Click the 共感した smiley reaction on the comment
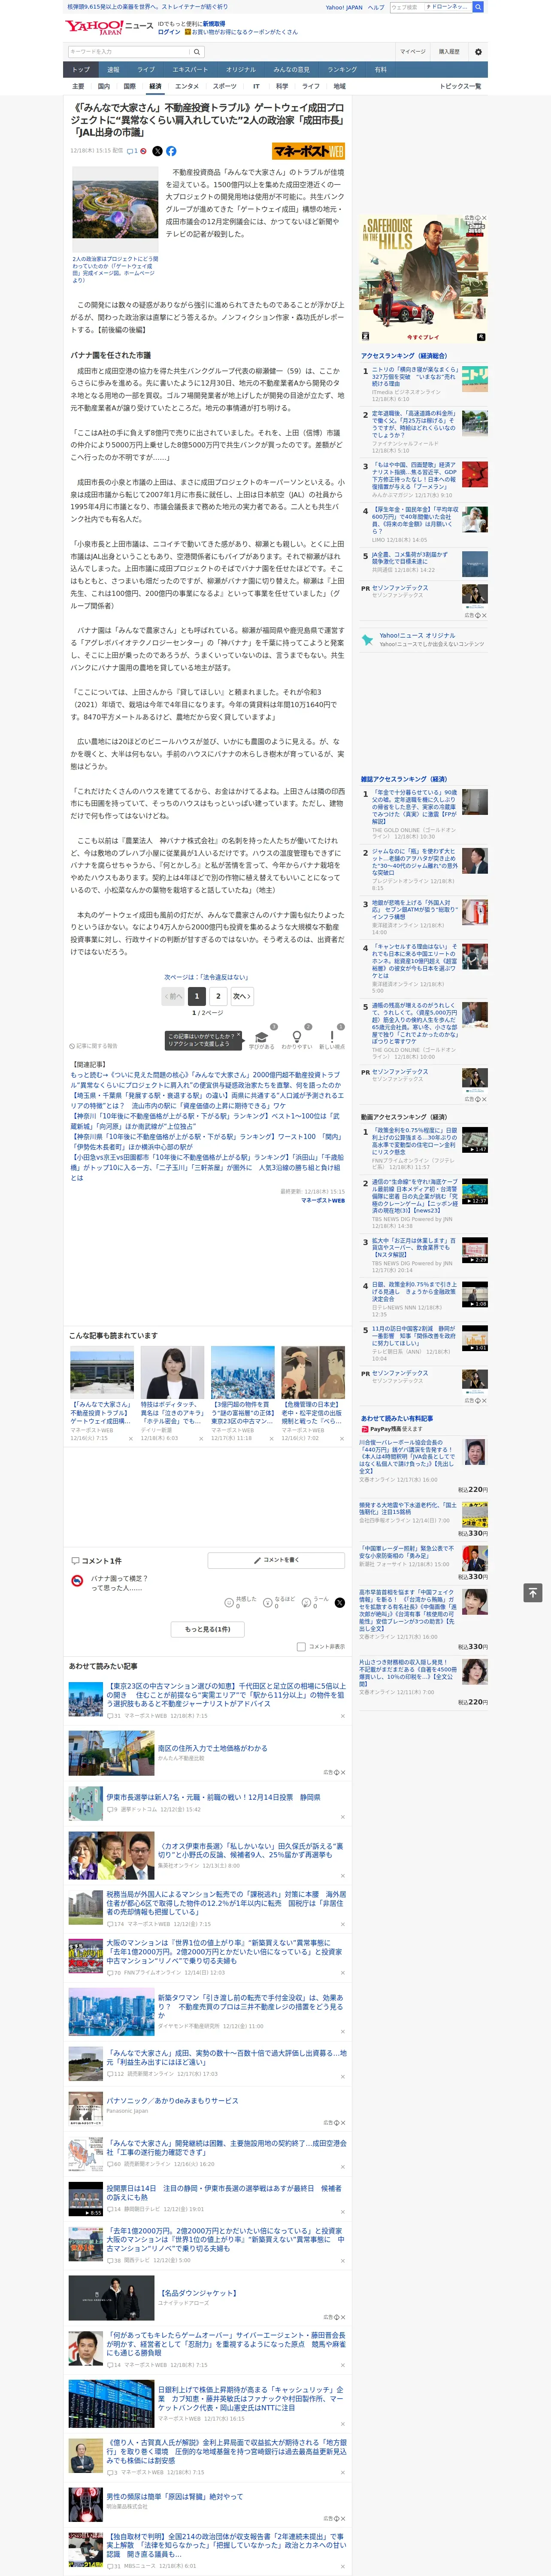This screenshot has height=2576, width=551. 229,1603
